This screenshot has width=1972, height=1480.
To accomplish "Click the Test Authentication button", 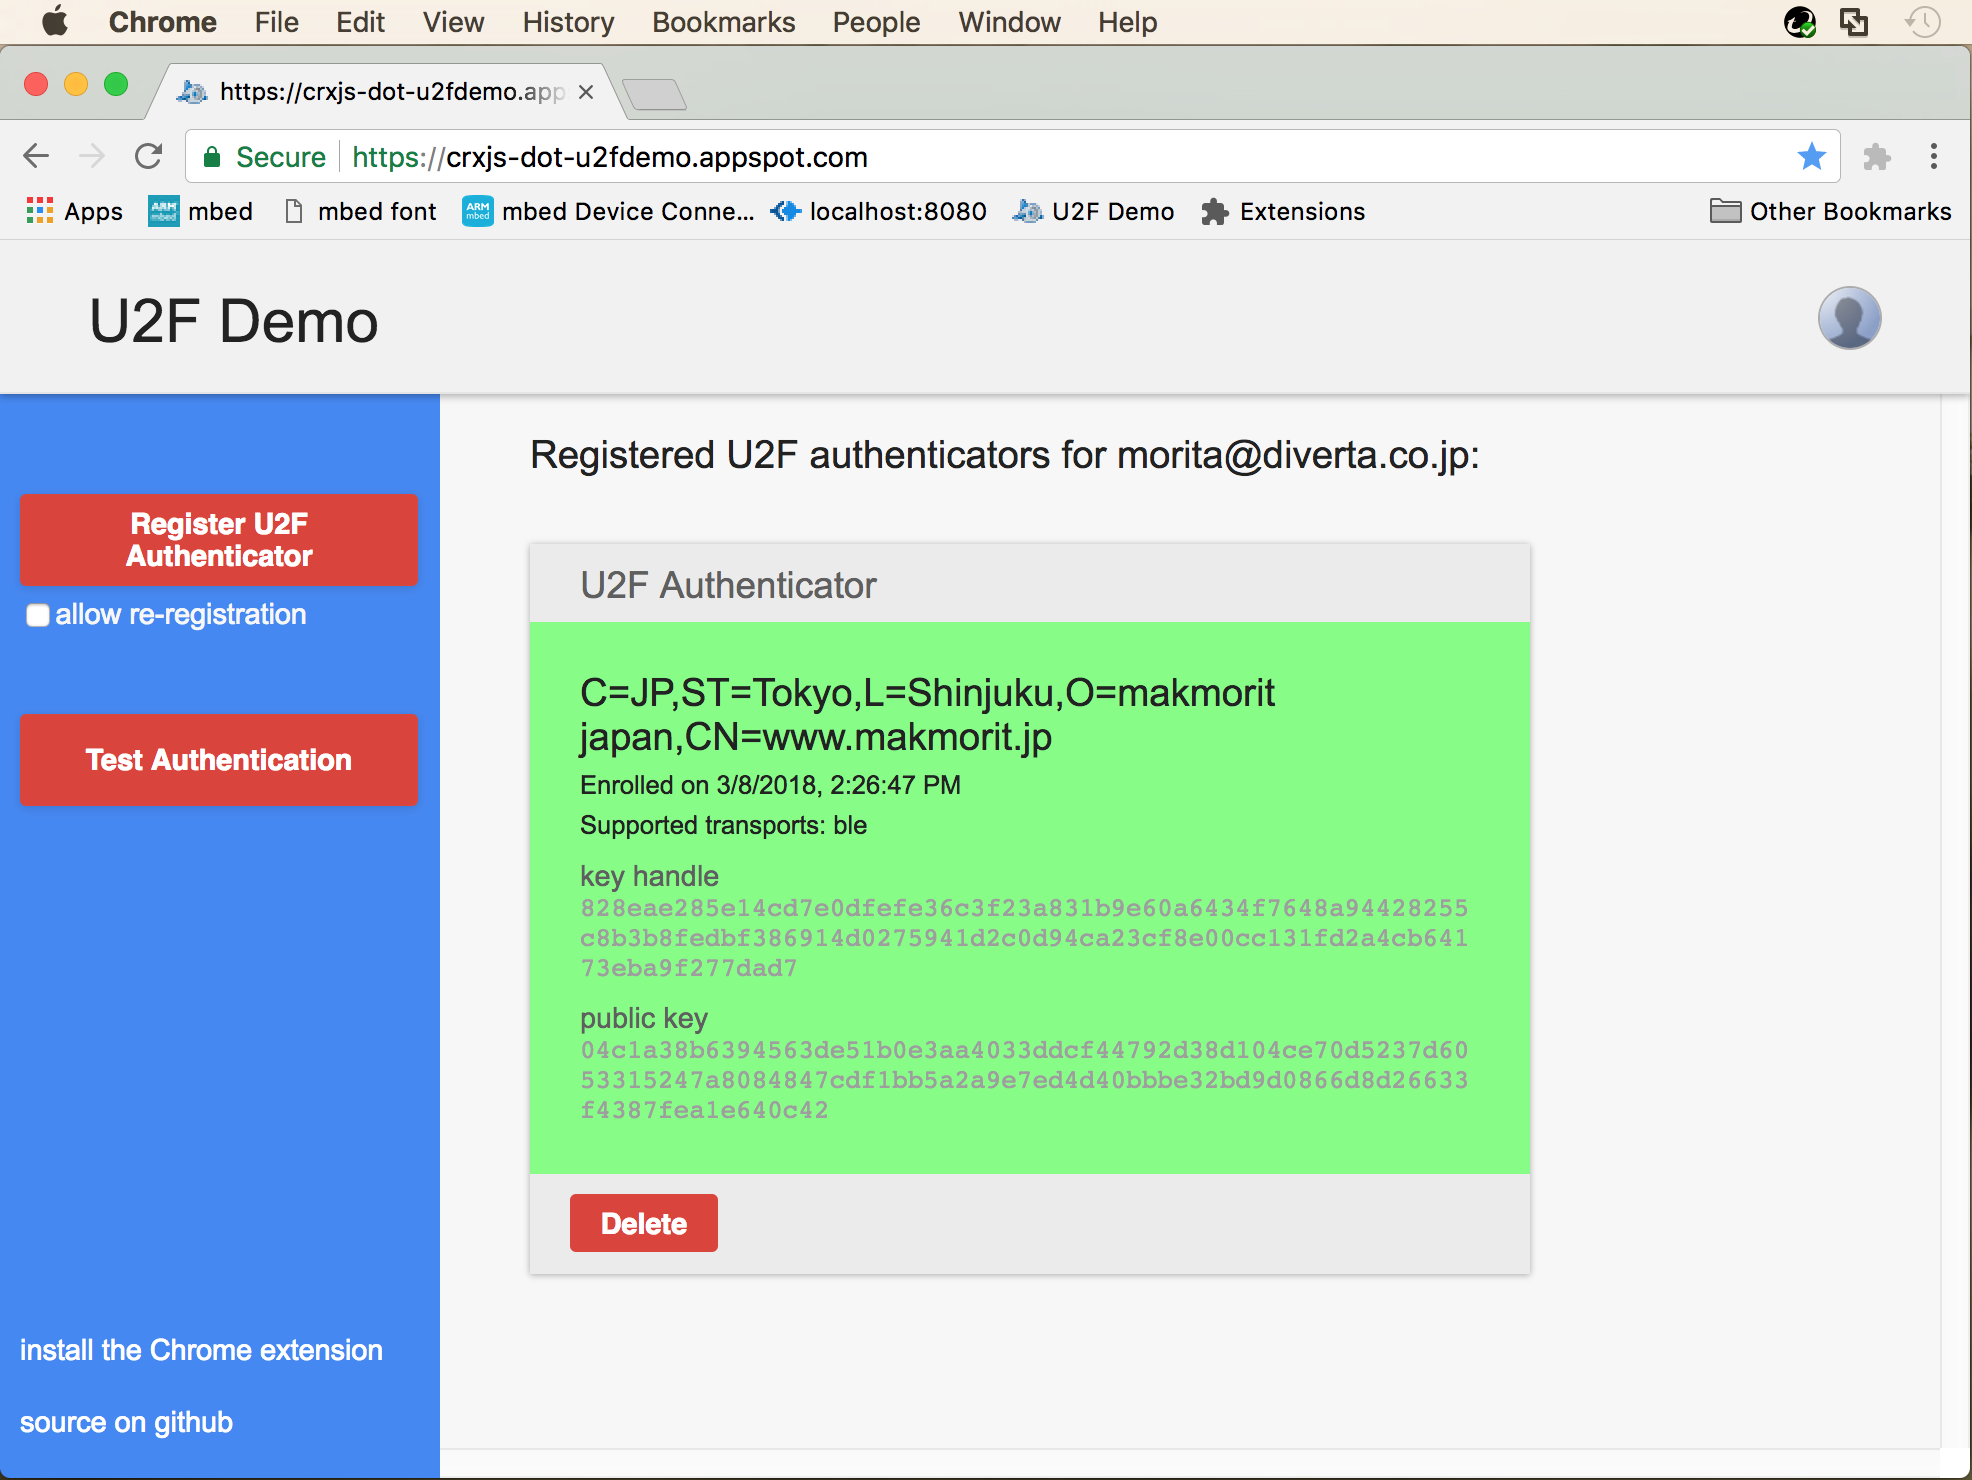I will (x=218, y=760).
